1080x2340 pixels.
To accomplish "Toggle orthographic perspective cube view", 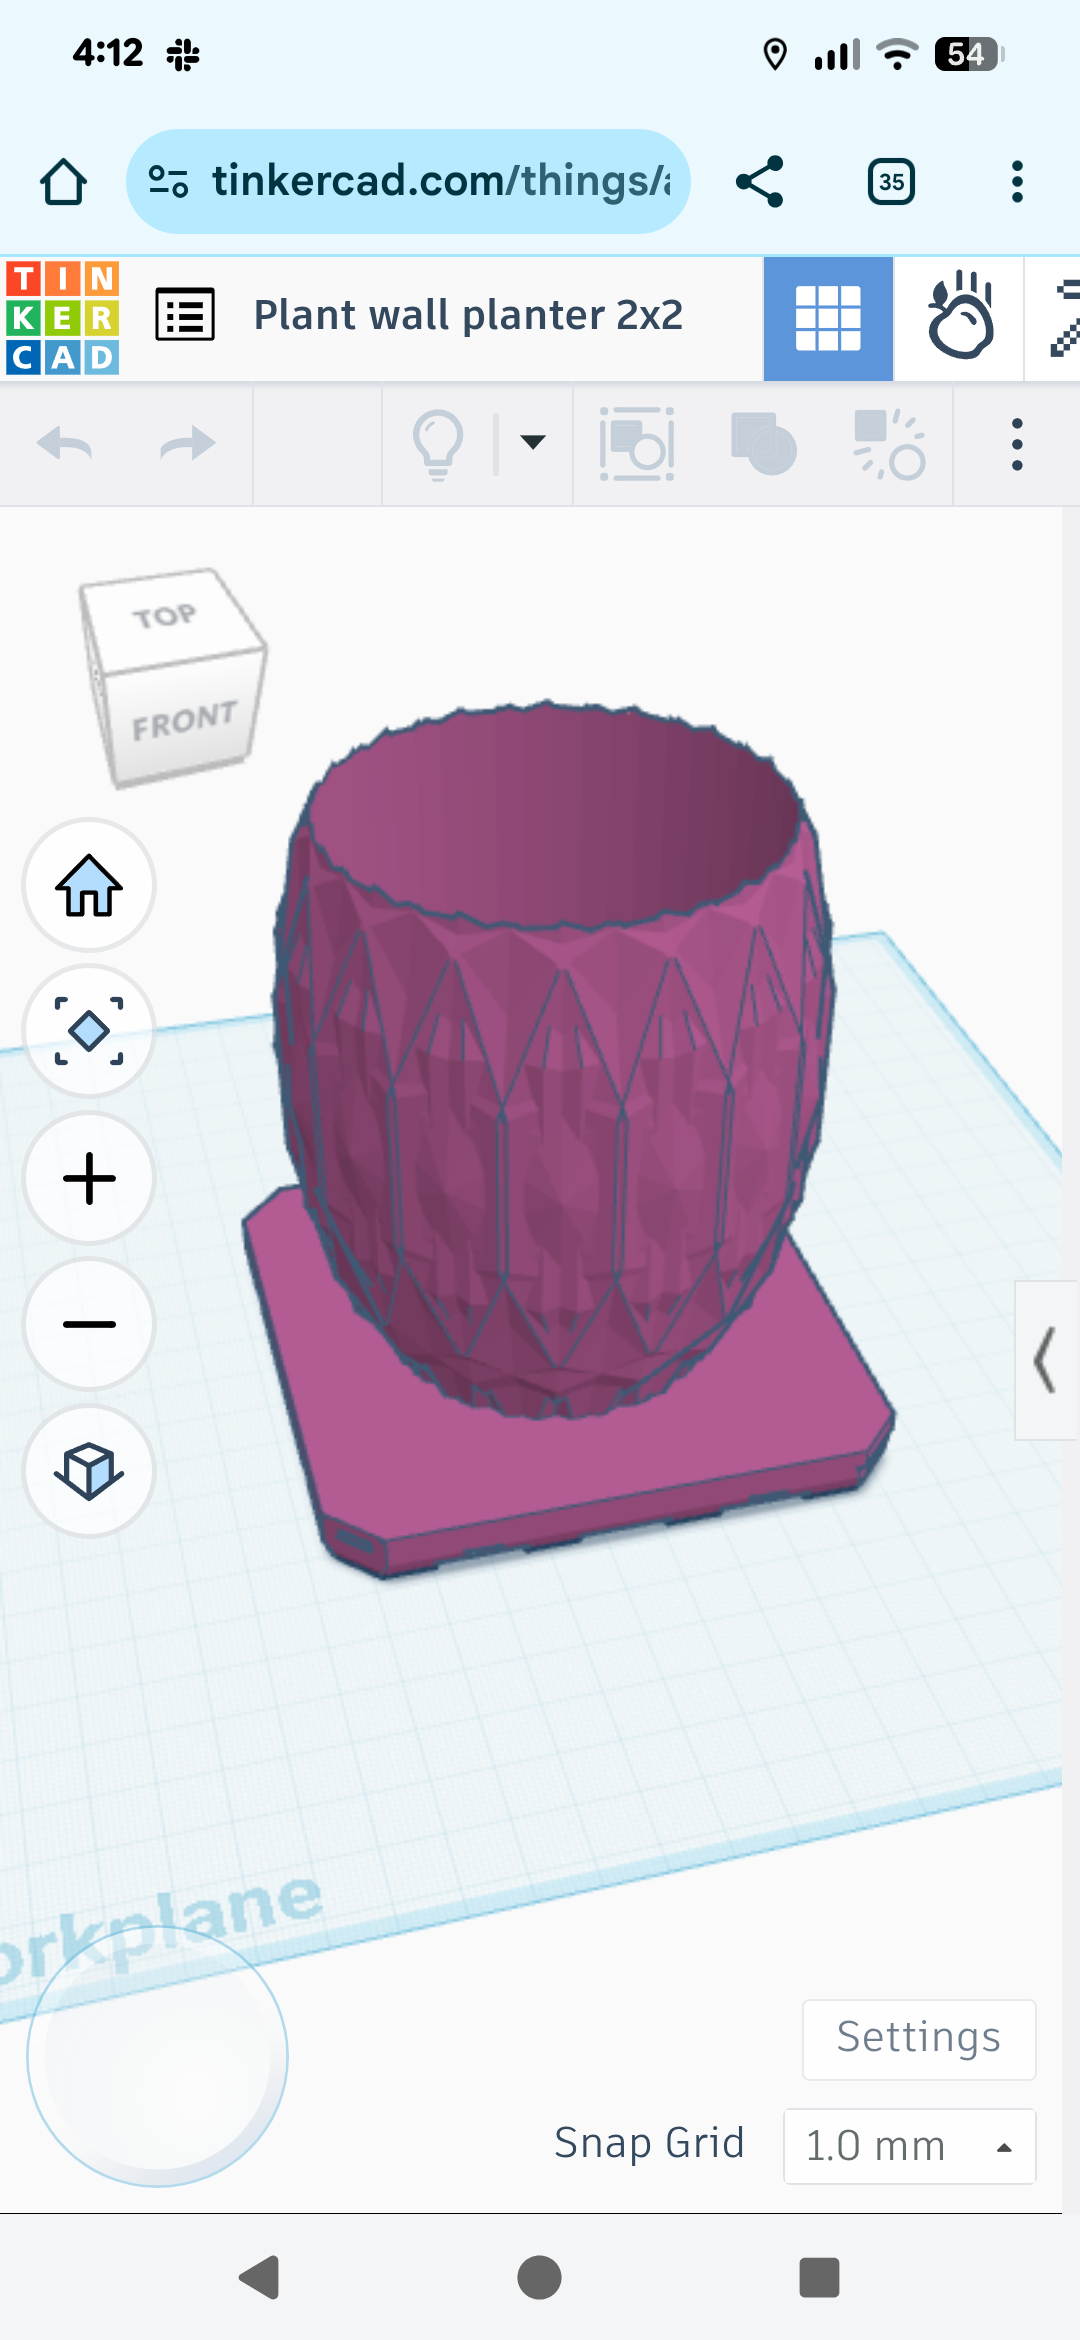I will (x=89, y=1471).
